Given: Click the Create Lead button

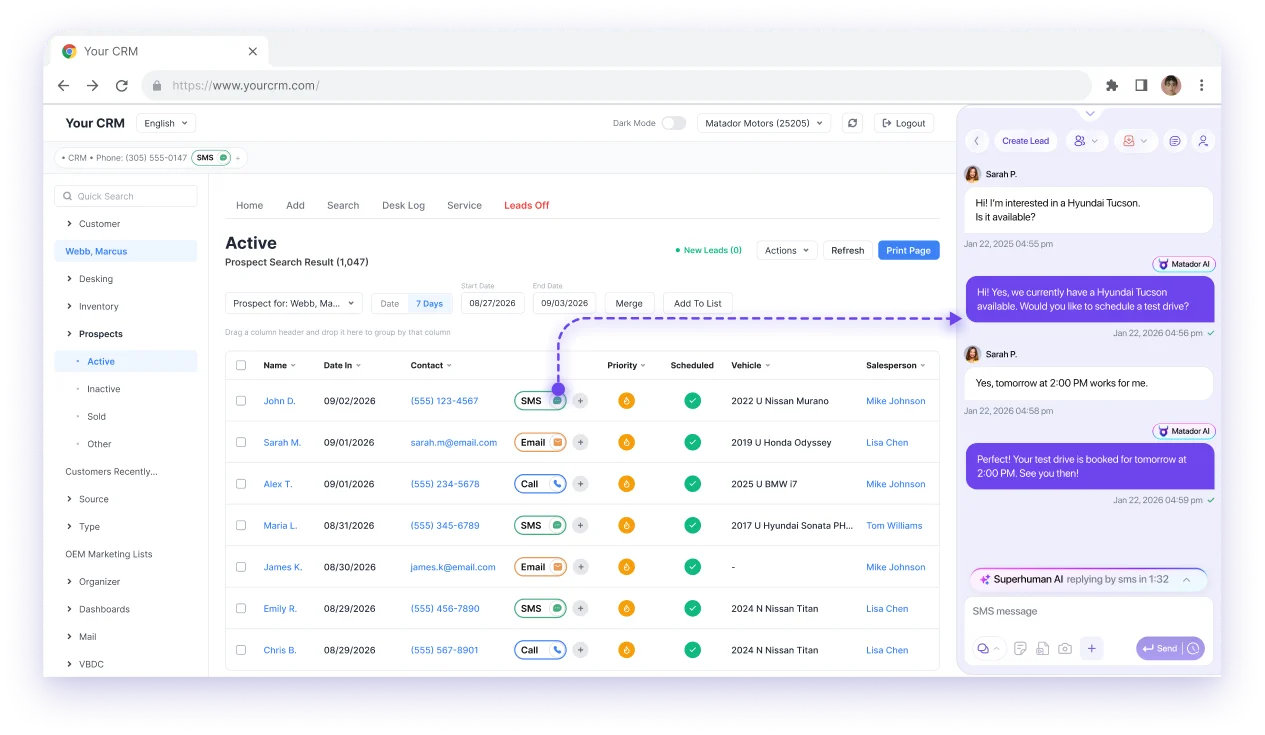Looking at the screenshot, I should (1025, 141).
